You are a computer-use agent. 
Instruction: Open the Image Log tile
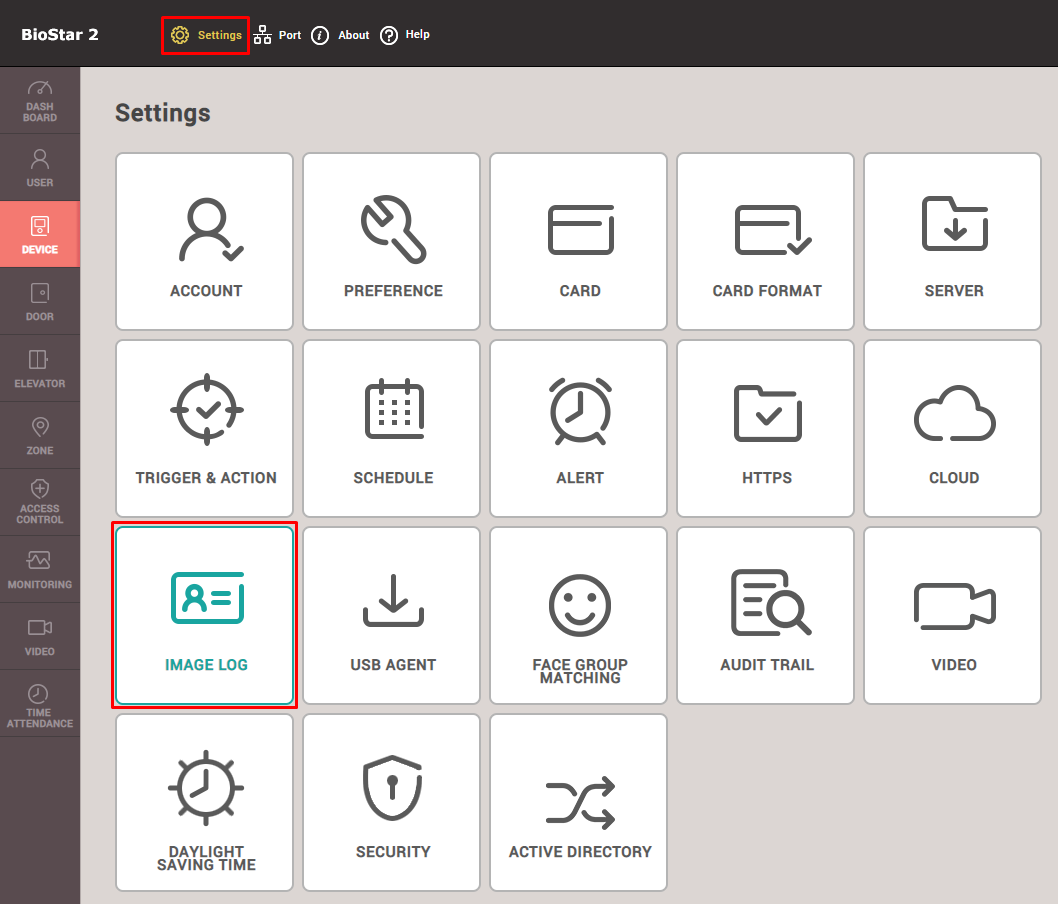(x=205, y=615)
